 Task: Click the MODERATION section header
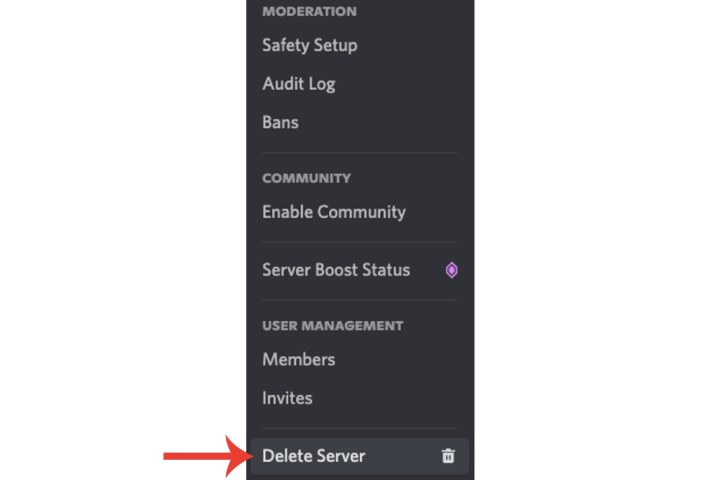coord(309,12)
